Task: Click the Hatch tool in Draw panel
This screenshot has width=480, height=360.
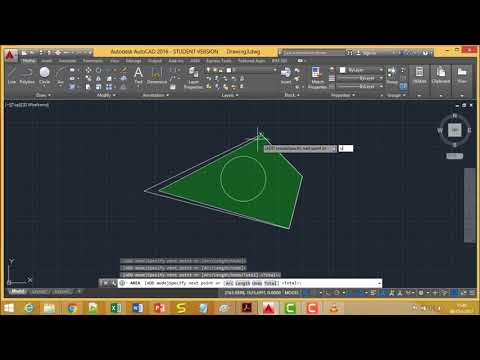Action: 72,87
